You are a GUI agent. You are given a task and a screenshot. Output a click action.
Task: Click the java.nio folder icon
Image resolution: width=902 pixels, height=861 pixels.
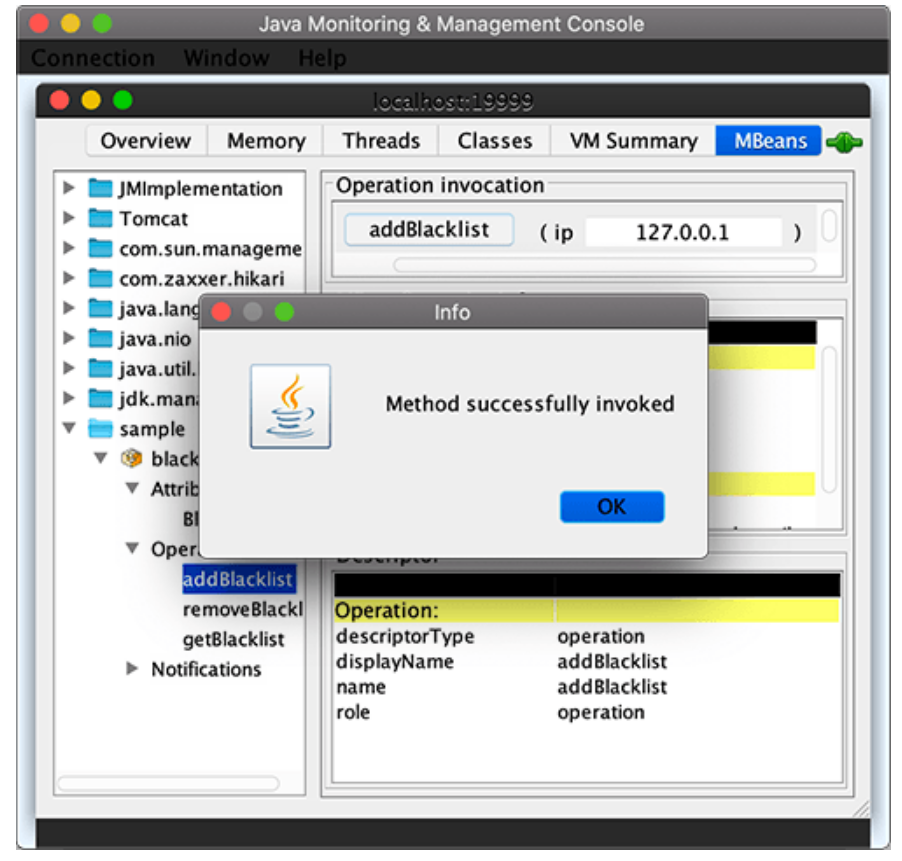(x=101, y=338)
